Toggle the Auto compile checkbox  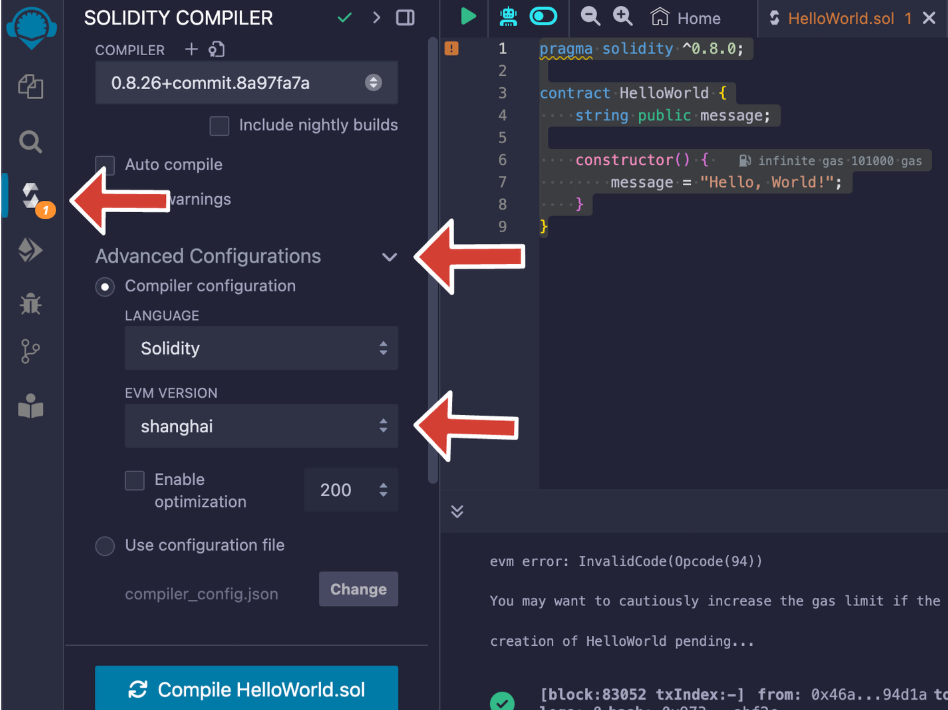pyautogui.click(x=105, y=165)
